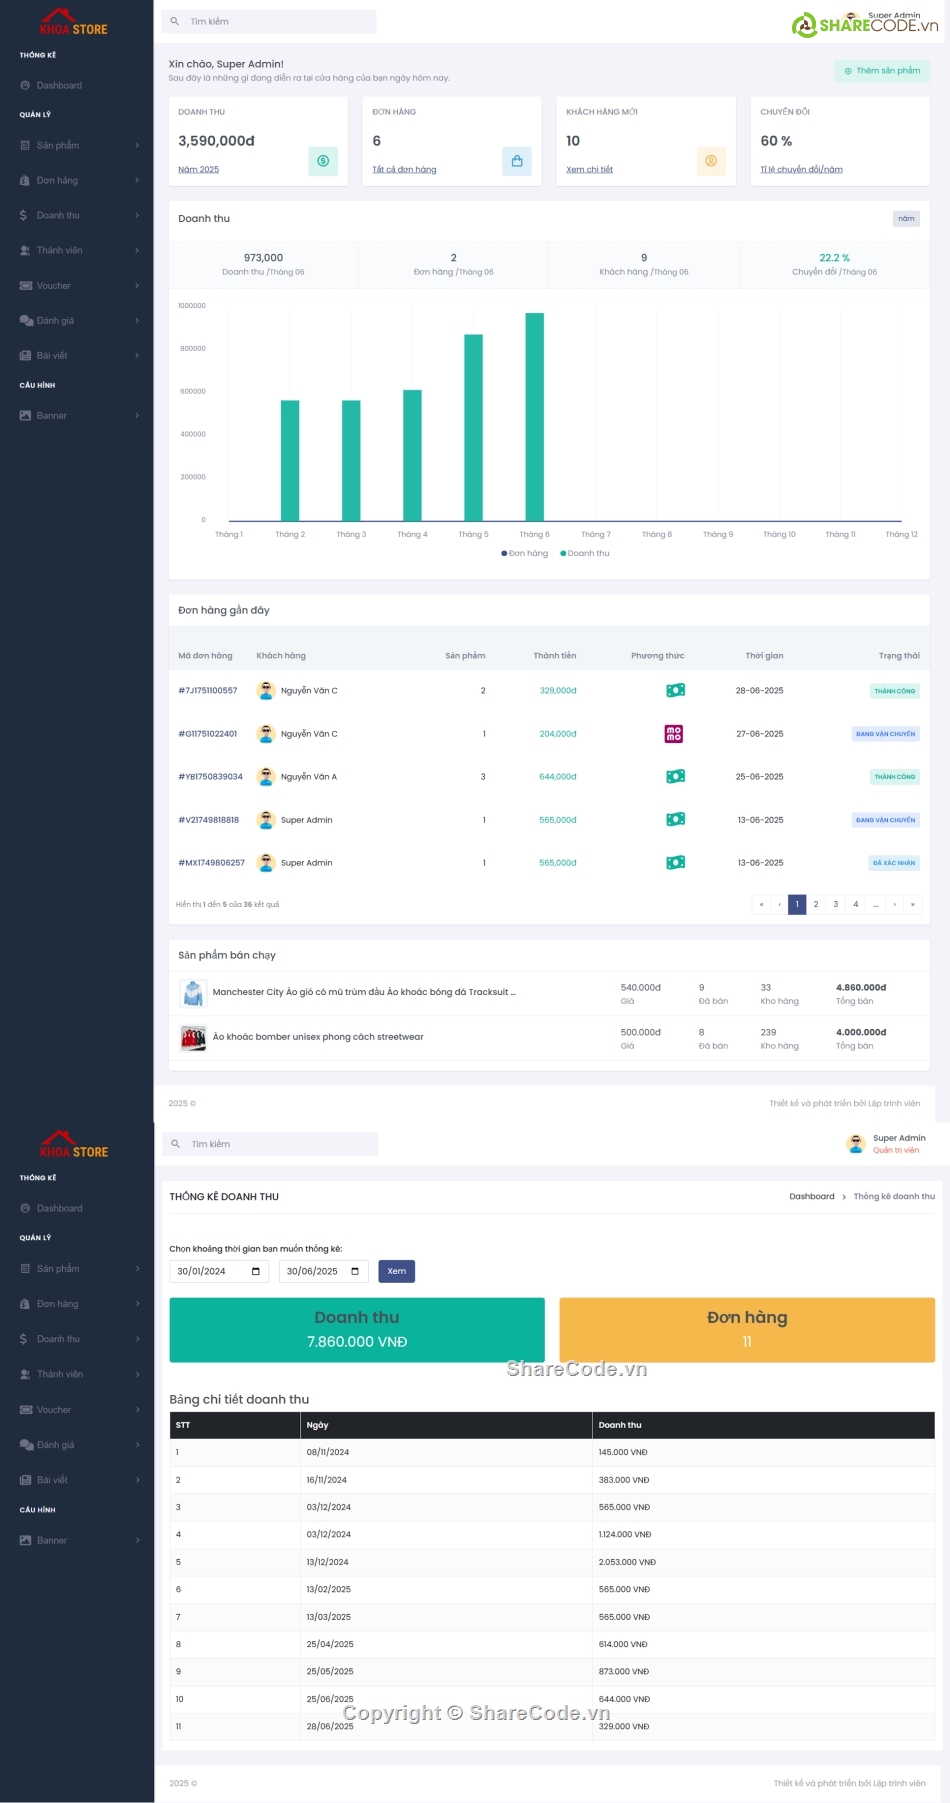Screen dimensions: 950x1803
Task: Click the search magnifier icon on the dashboard page
Action: click(x=174, y=21)
